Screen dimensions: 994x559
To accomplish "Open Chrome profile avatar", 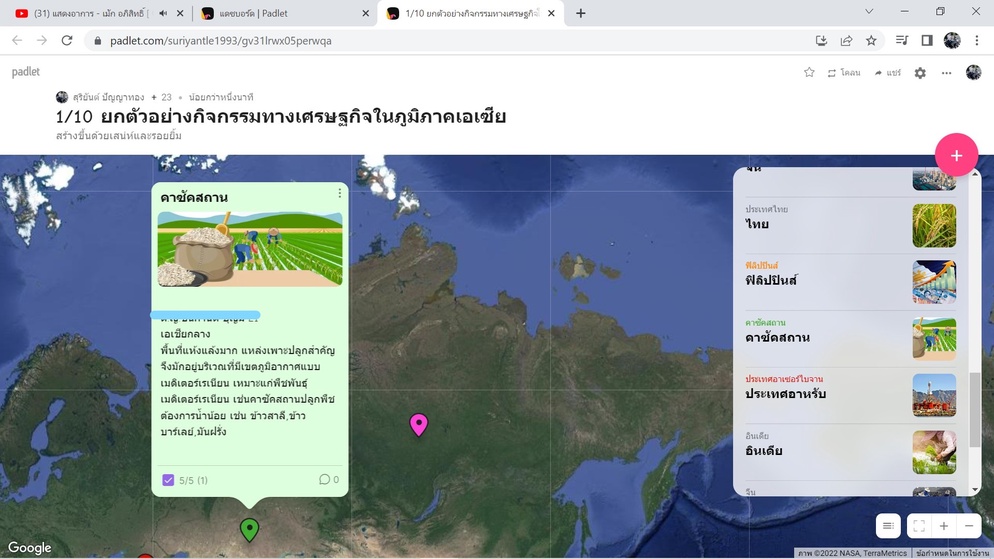I will (x=952, y=41).
